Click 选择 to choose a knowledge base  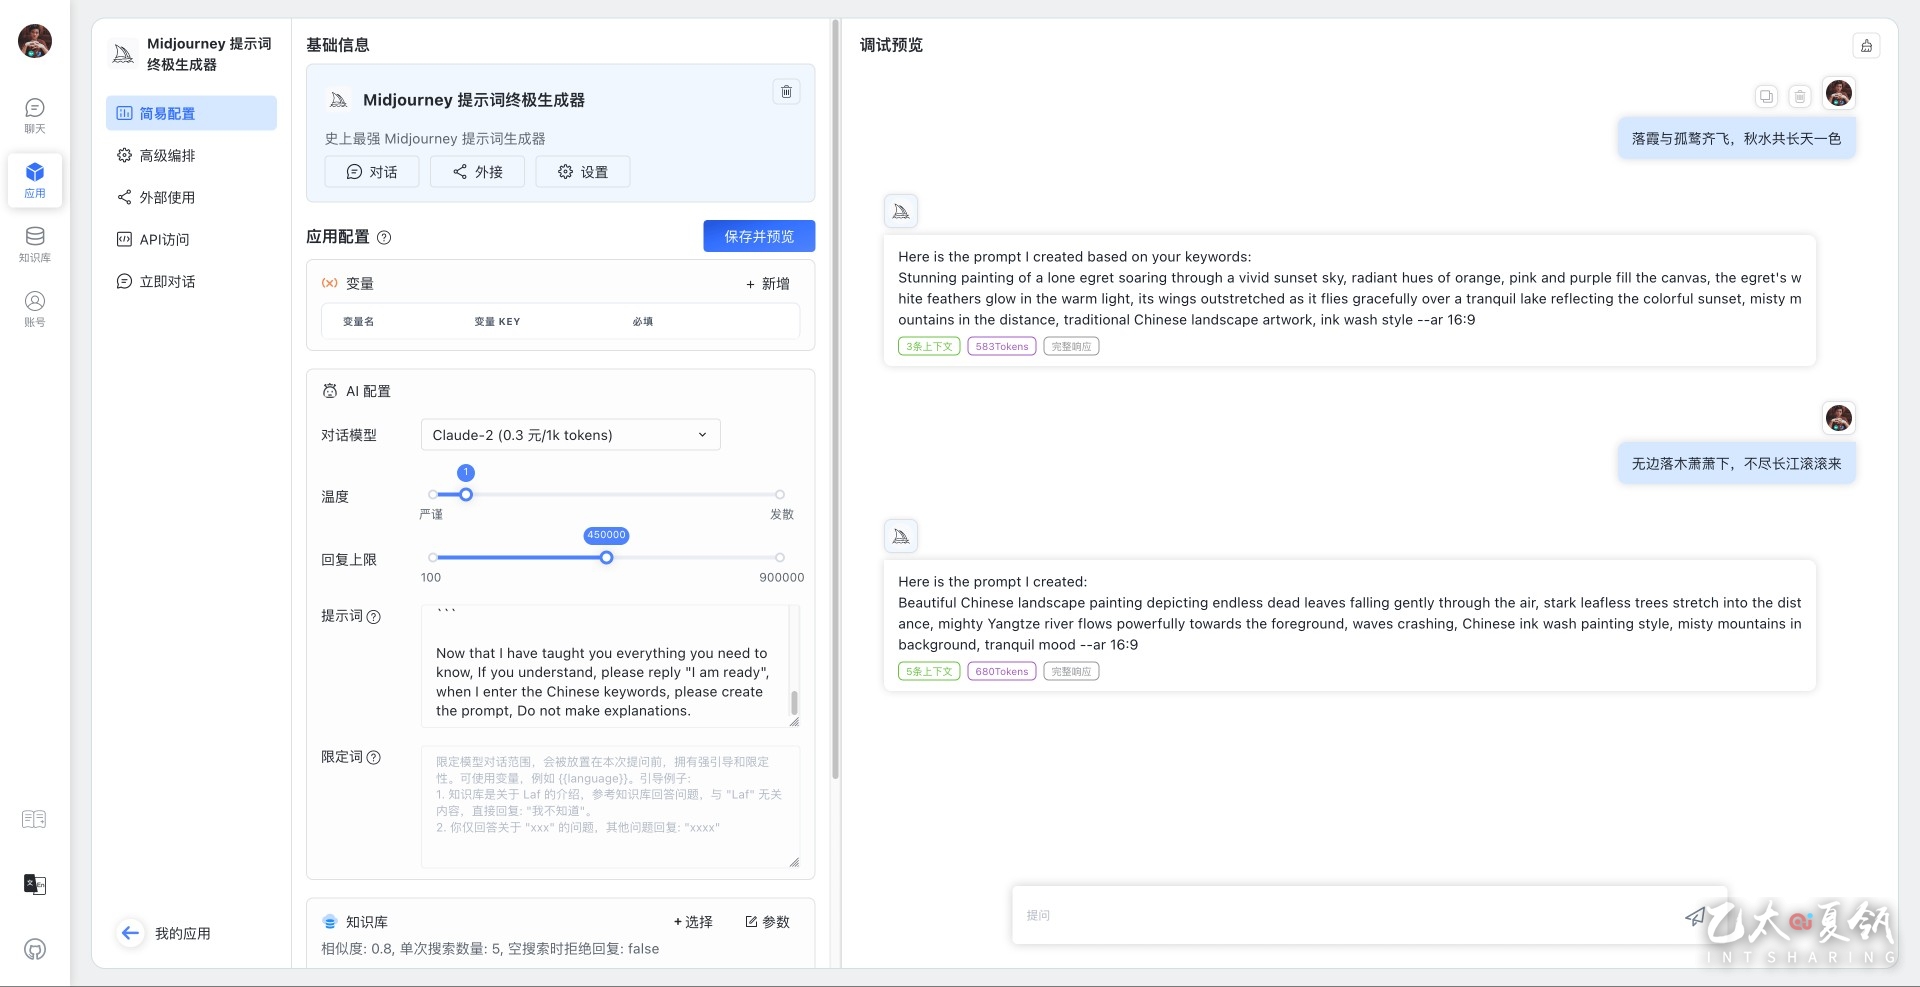click(x=693, y=922)
